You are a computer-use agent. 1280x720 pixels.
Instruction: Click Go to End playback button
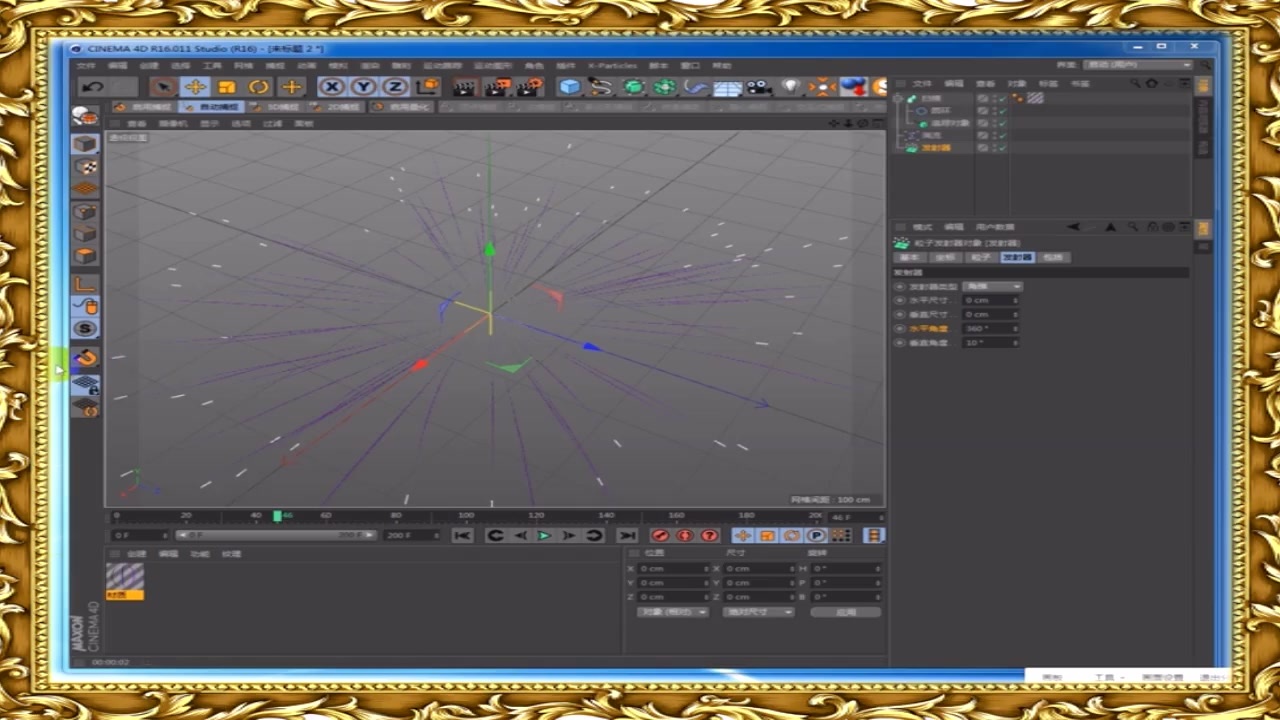(627, 535)
